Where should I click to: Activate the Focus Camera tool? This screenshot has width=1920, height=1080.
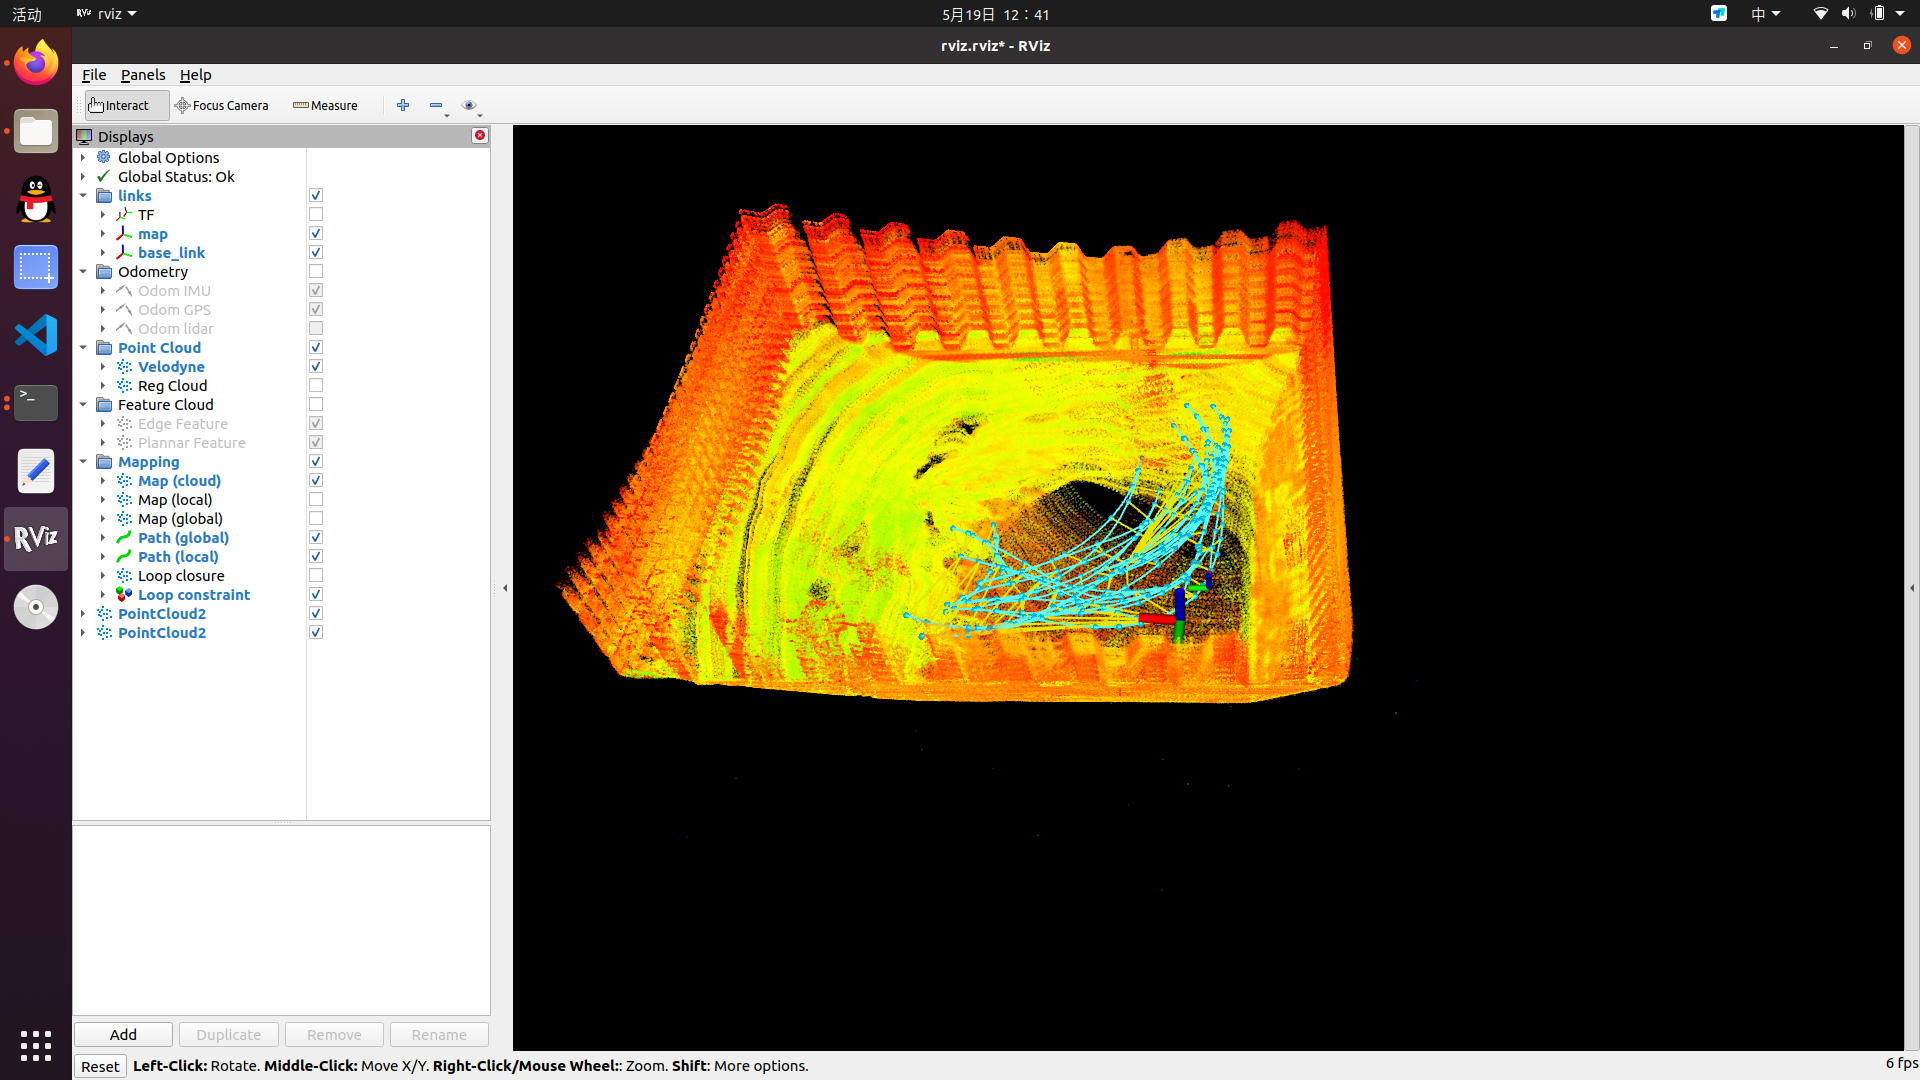click(222, 105)
